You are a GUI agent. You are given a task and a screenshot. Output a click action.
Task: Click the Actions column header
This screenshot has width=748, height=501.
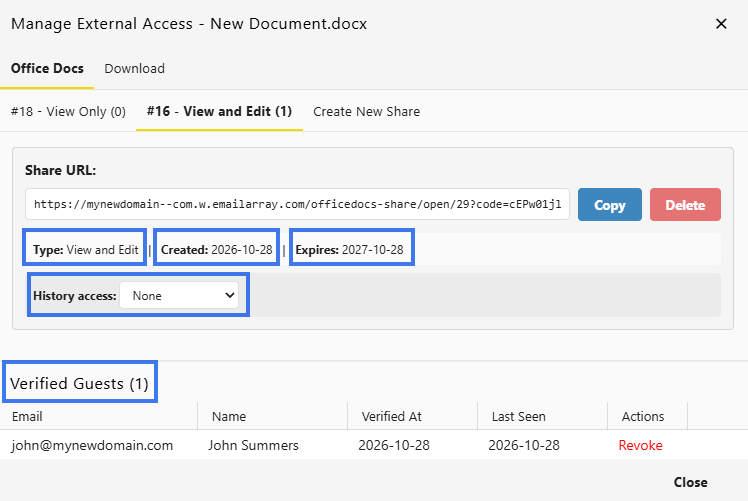[643, 417]
